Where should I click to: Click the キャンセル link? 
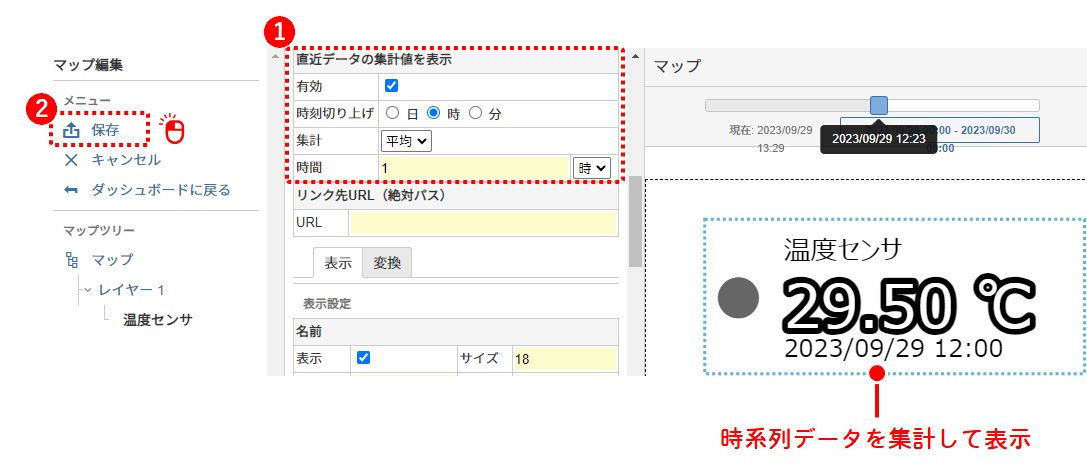coord(126,160)
